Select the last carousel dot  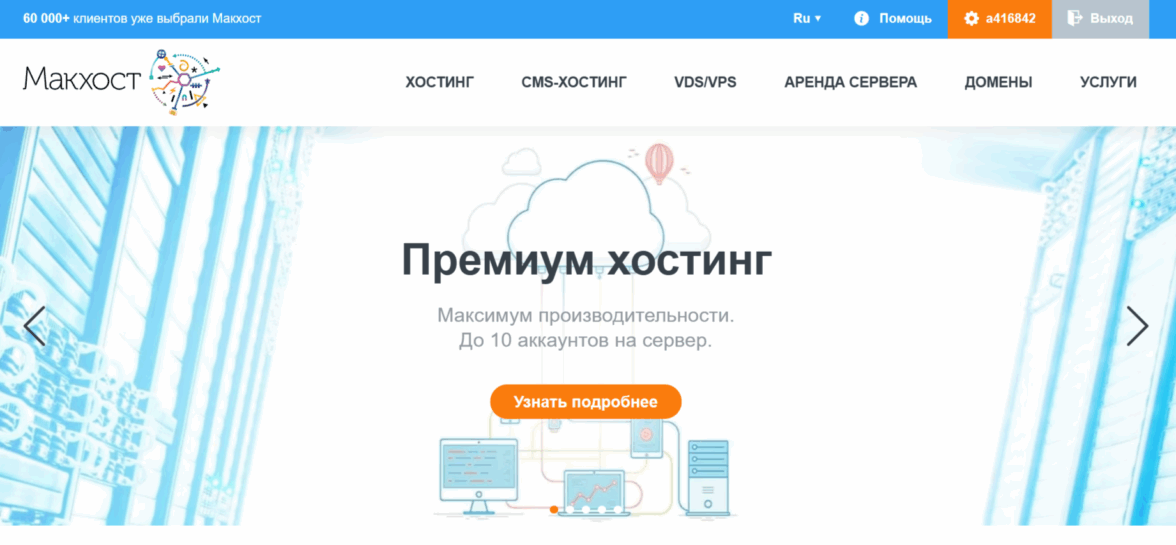618,509
